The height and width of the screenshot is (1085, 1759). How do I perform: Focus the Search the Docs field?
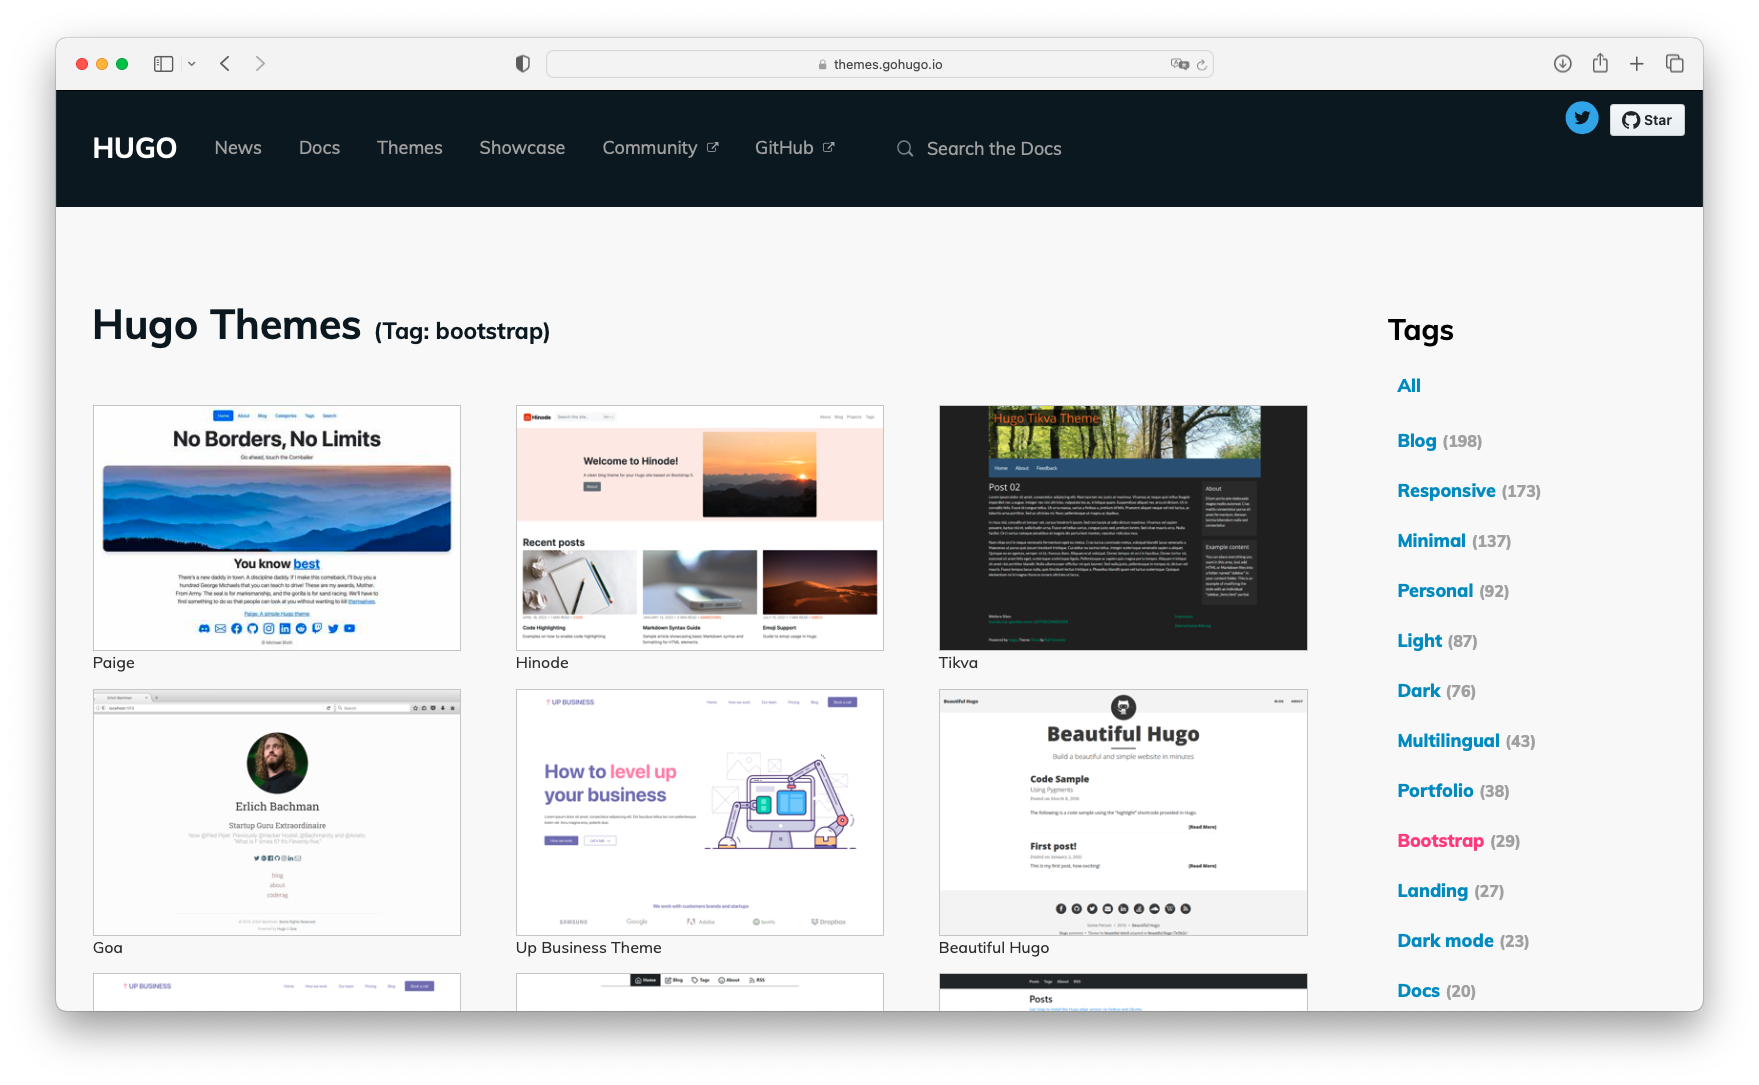[x=994, y=149]
